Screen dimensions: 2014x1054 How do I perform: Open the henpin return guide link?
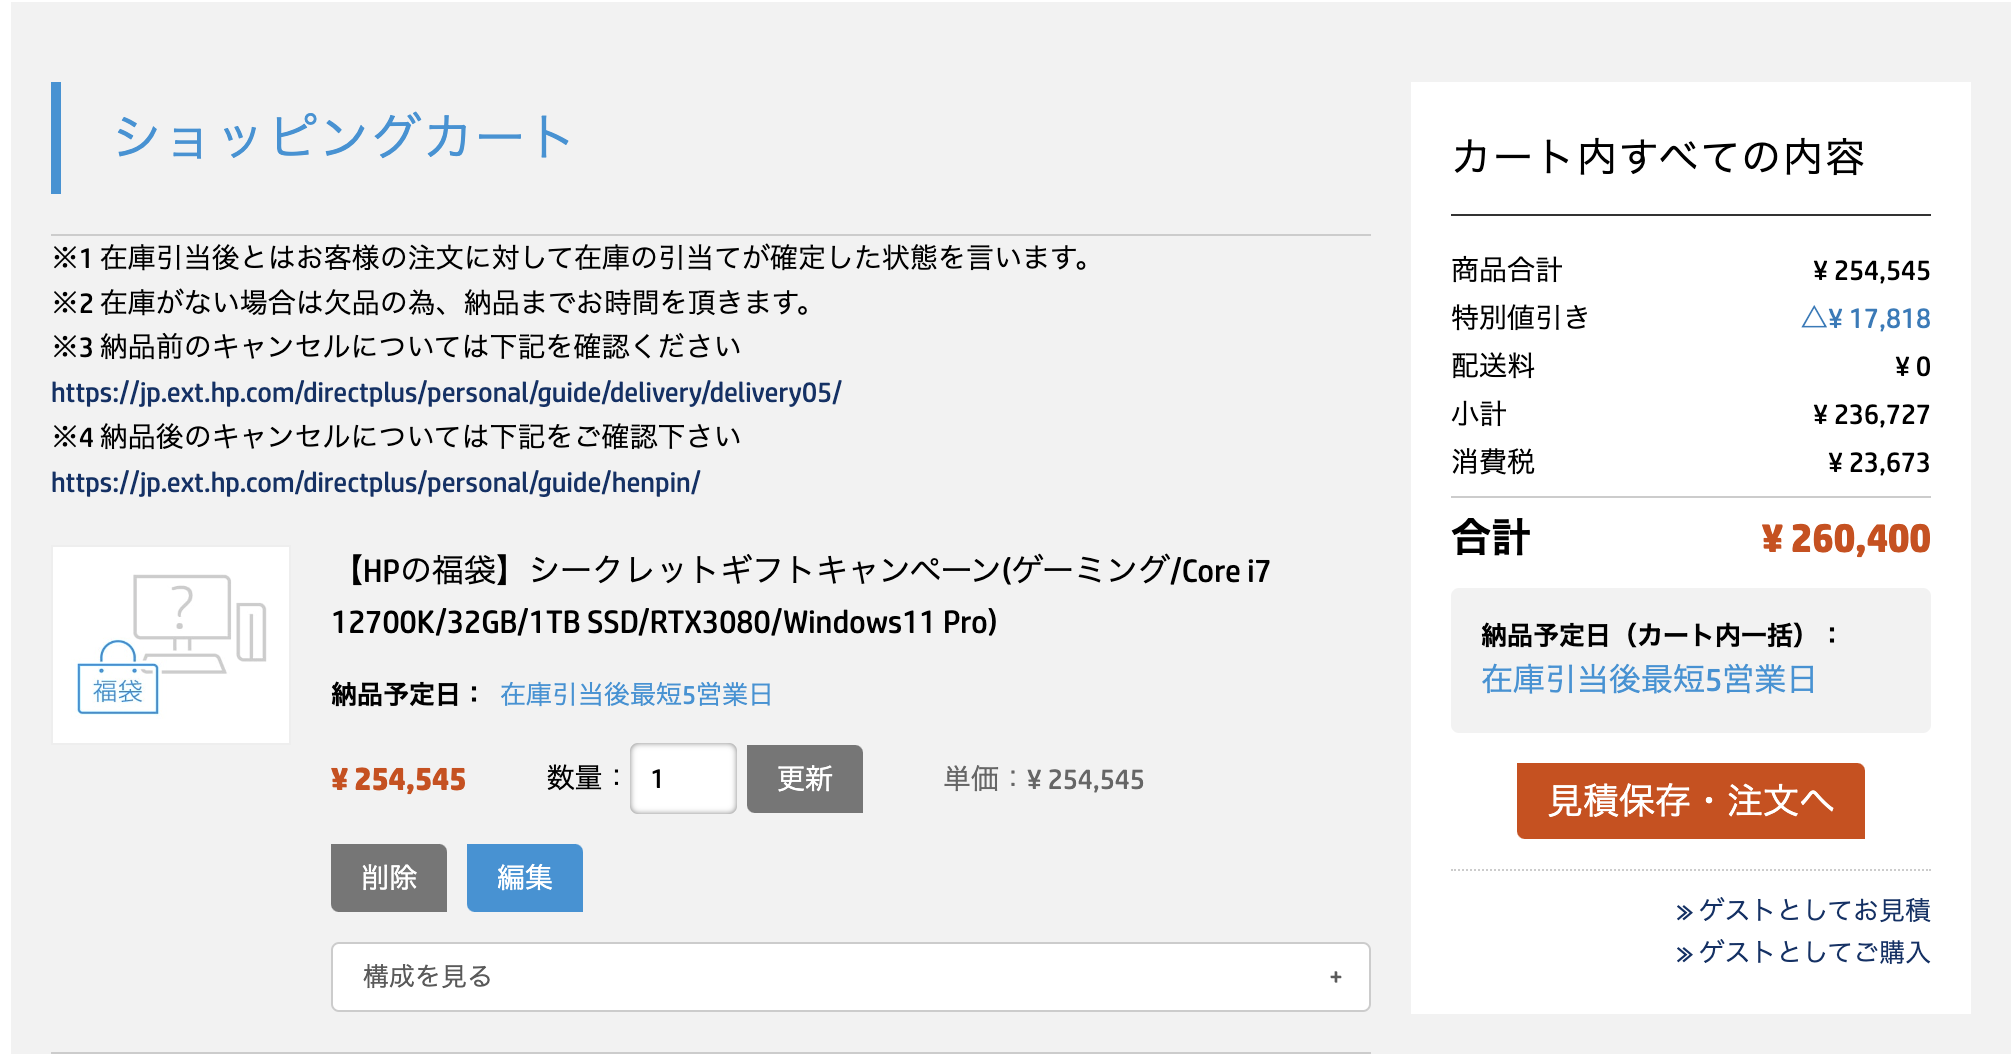click(375, 482)
